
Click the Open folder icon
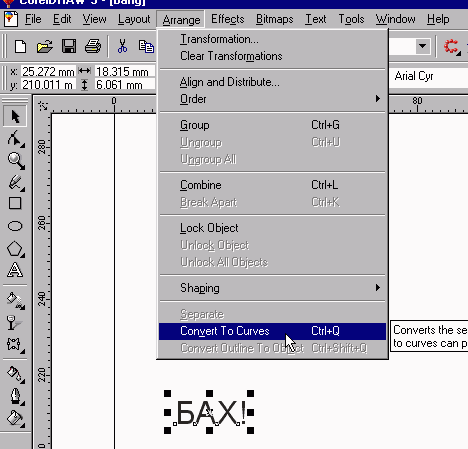[45, 46]
